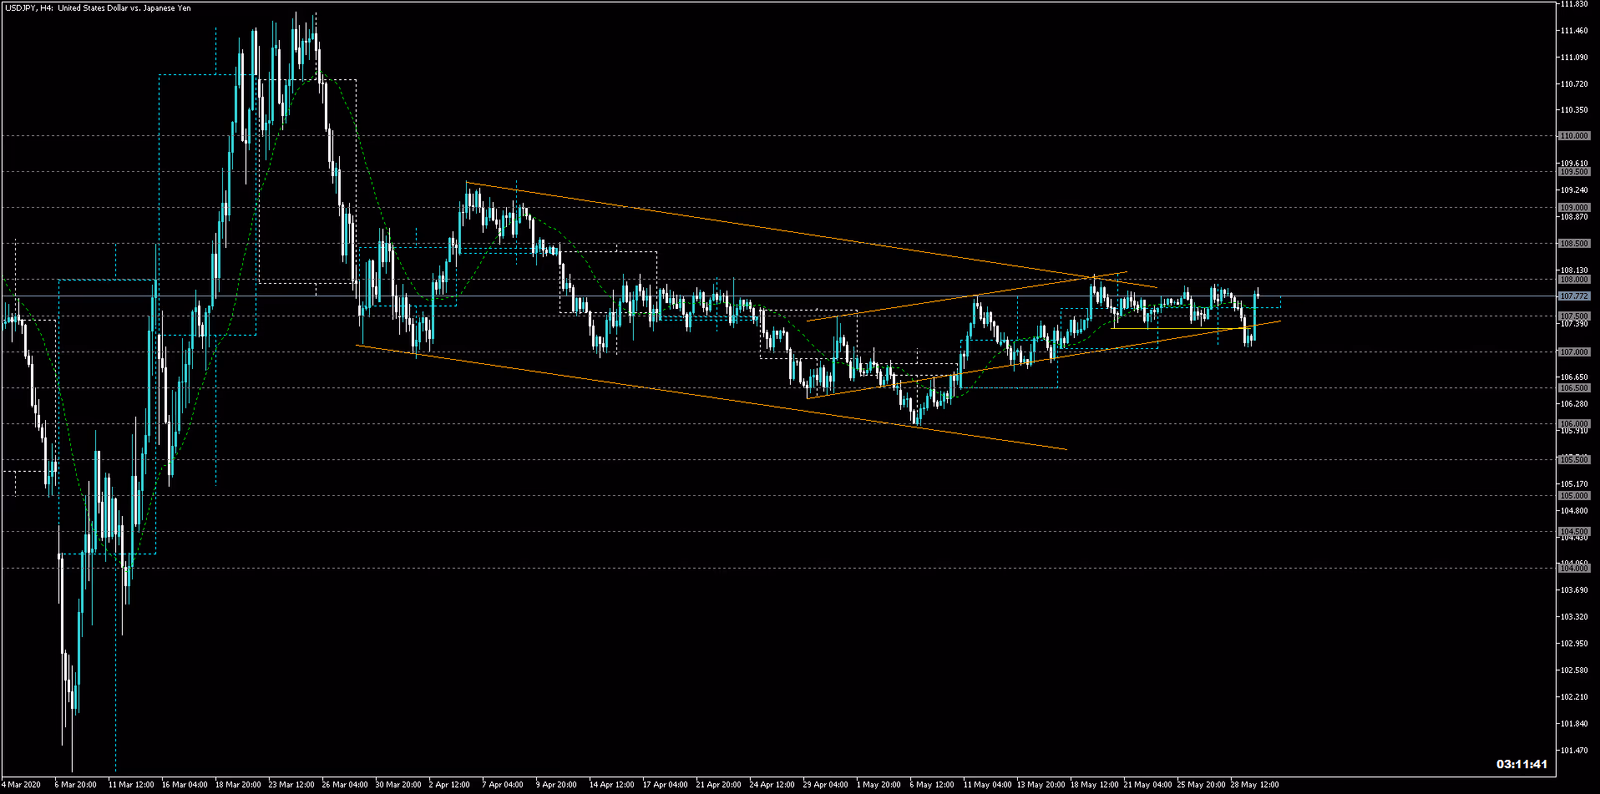Click the 29 Apr 04:00 time axis label

825,785
